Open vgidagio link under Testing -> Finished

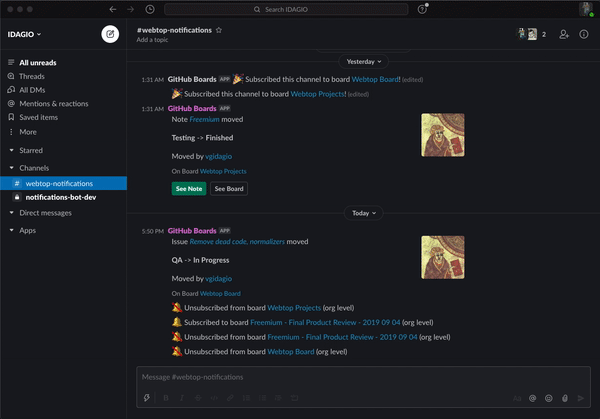(x=218, y=157)
